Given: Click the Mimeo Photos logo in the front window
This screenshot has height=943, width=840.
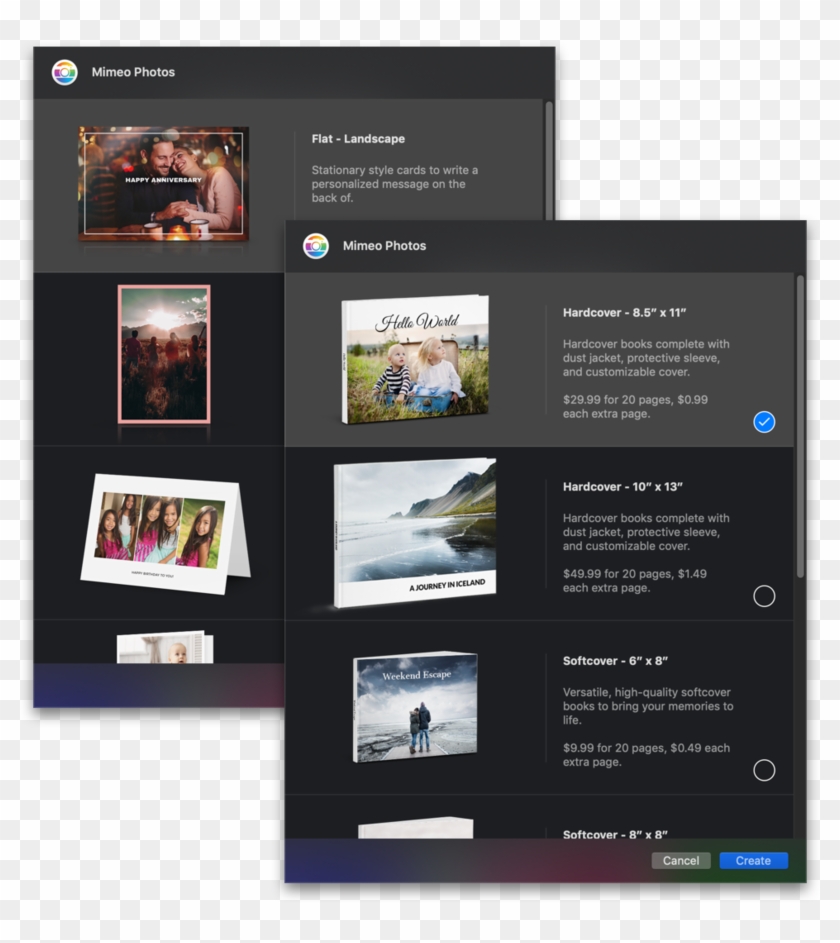Looking at the screenshot, I should (x=317, y=245).
